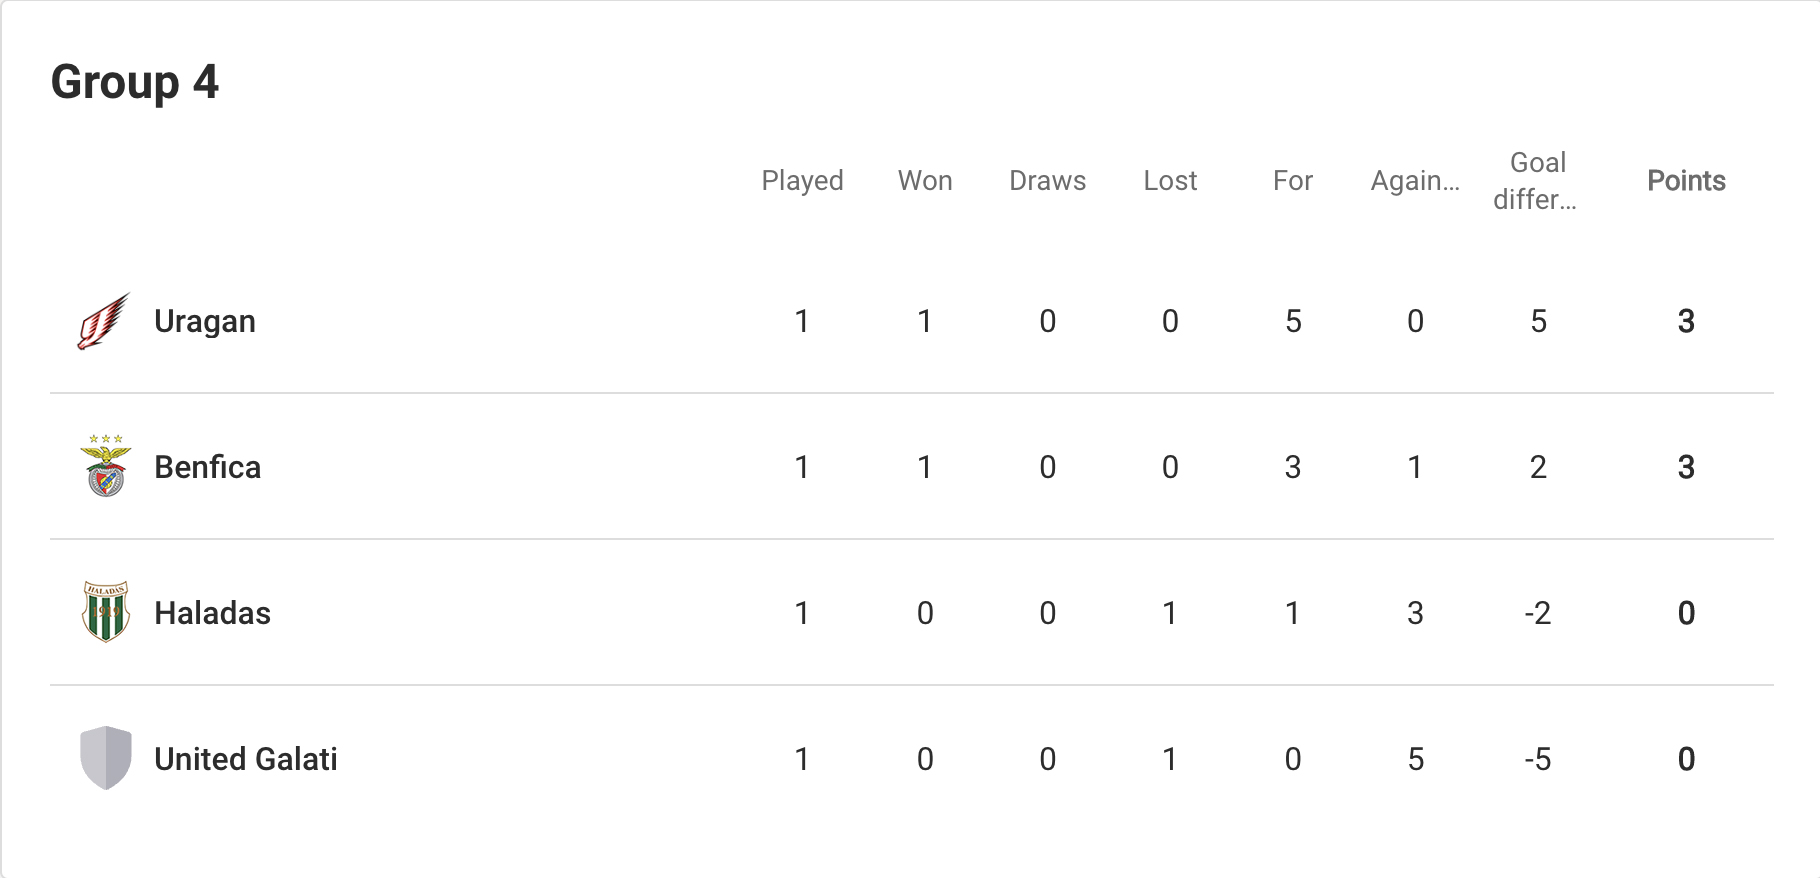Click the Group 4 heading
The image size is (1820, 878).
135,82
